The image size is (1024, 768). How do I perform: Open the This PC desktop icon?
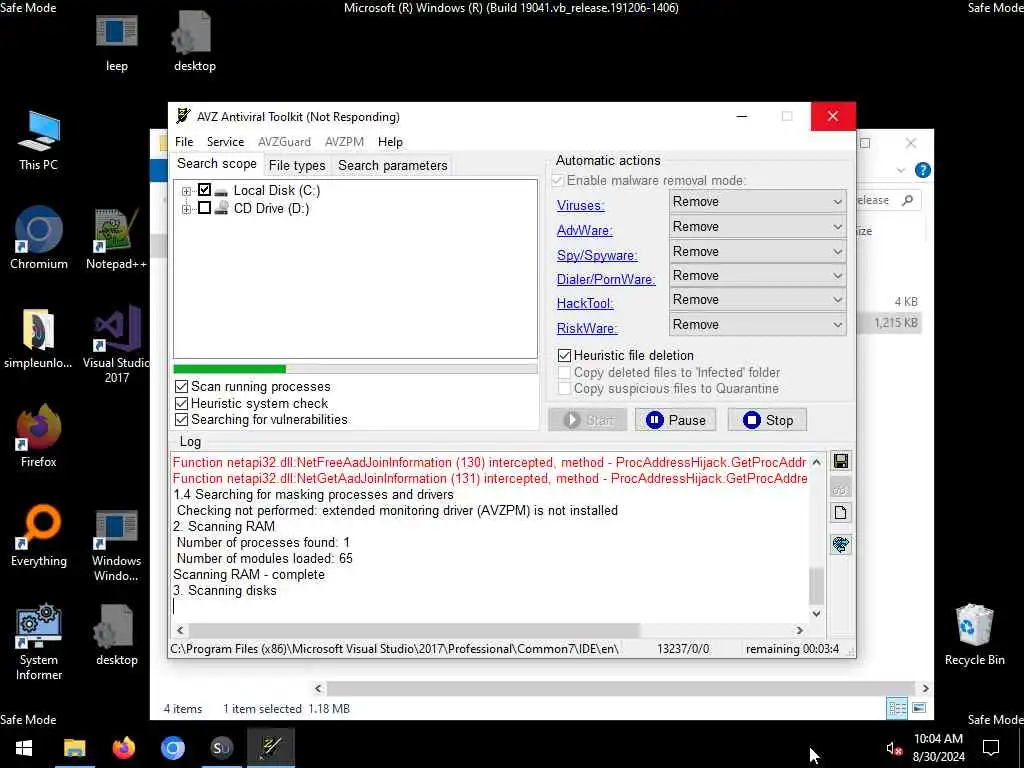[x=39, y=140]
